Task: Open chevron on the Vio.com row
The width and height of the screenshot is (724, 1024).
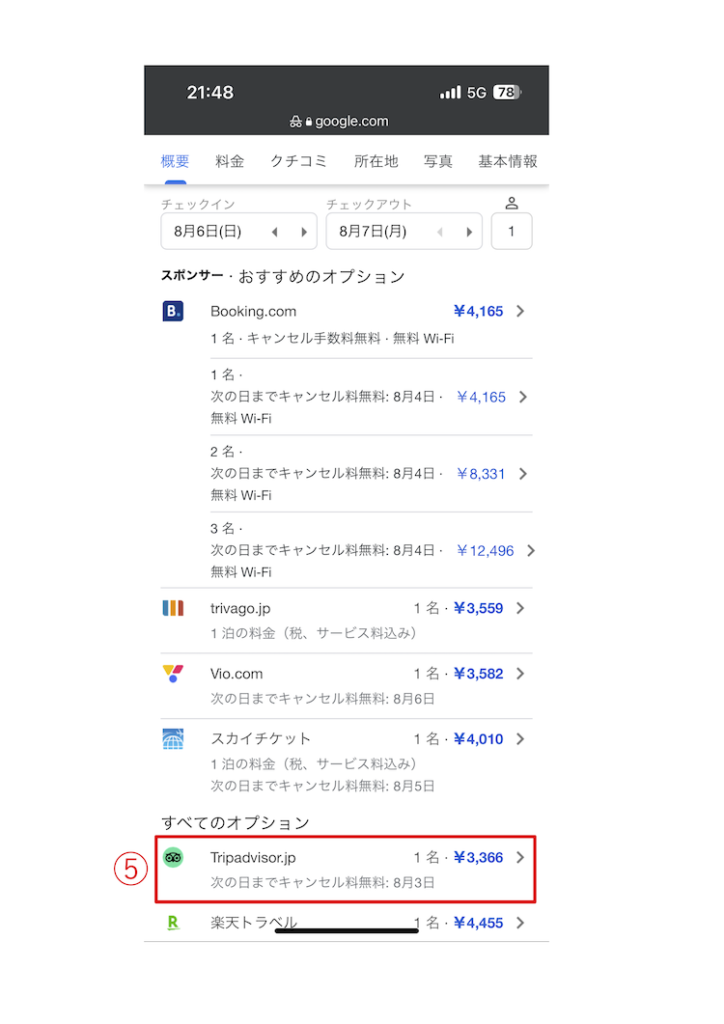Action: tap(520, 674)
